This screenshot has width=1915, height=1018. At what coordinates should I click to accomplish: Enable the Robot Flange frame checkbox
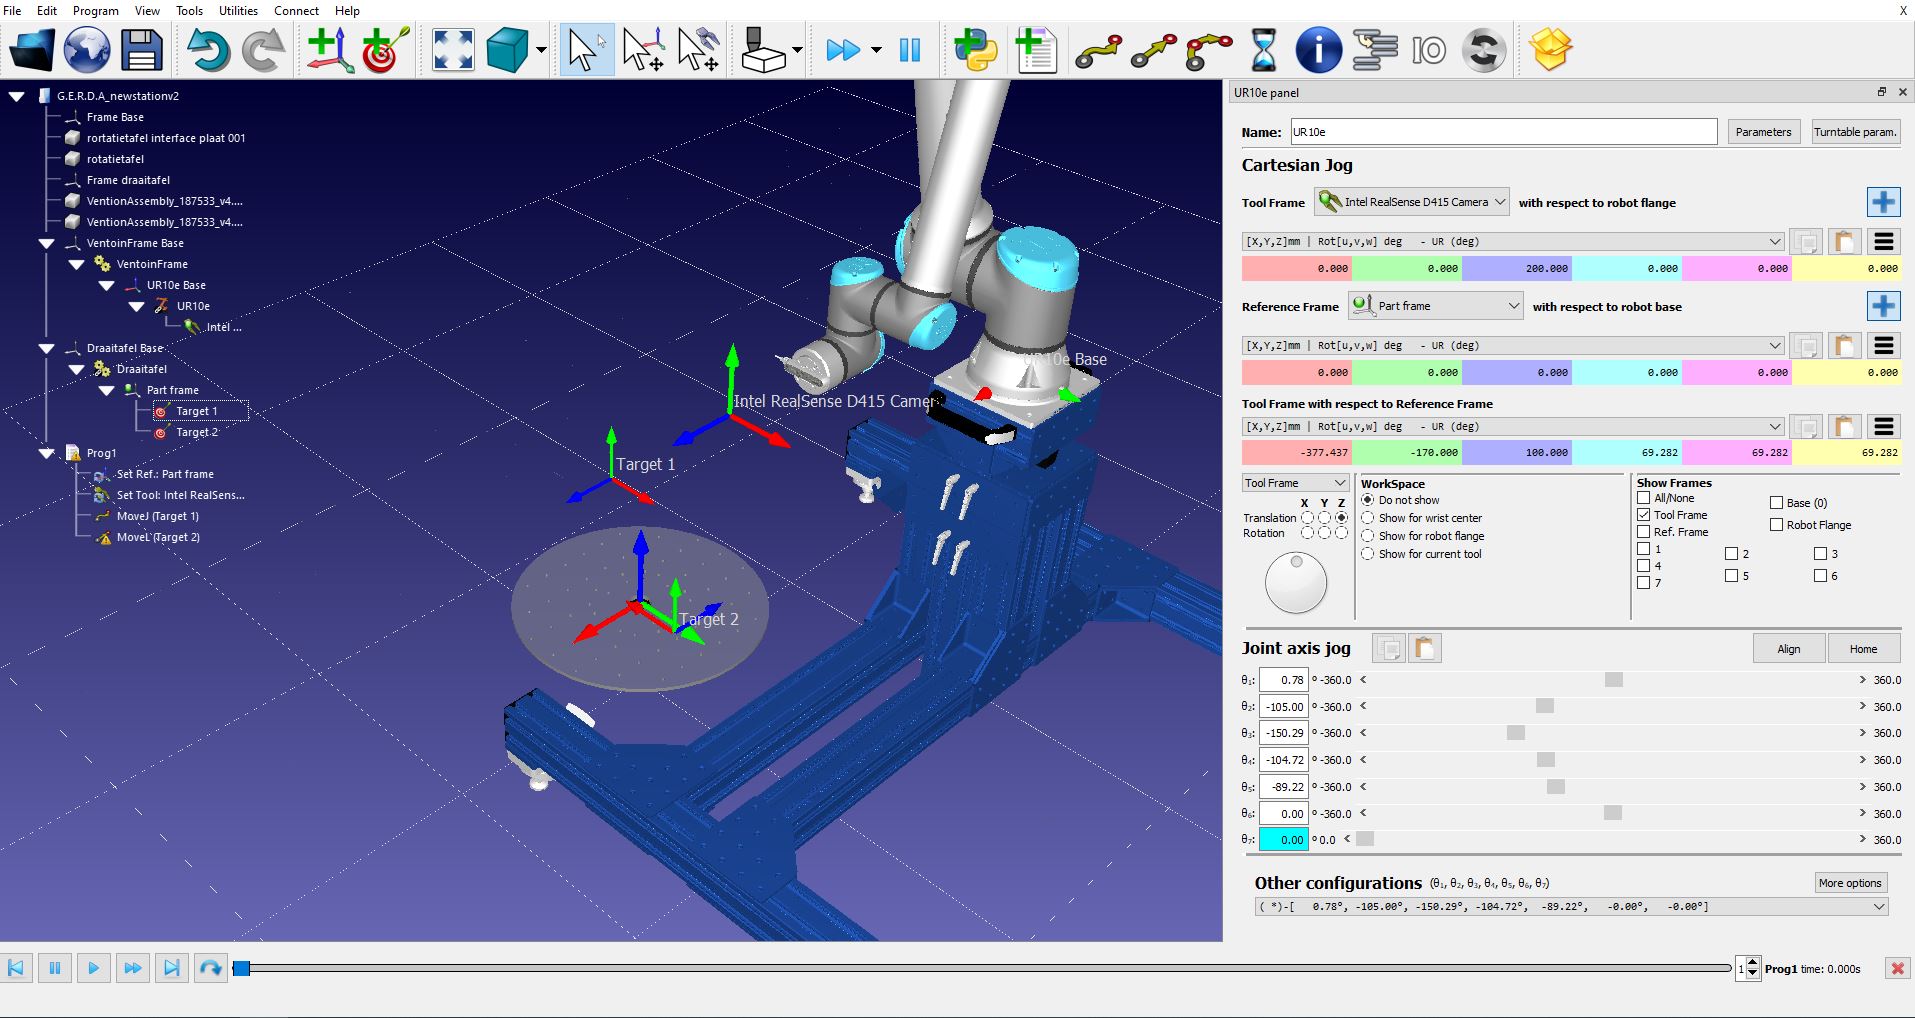[1776, 525]
